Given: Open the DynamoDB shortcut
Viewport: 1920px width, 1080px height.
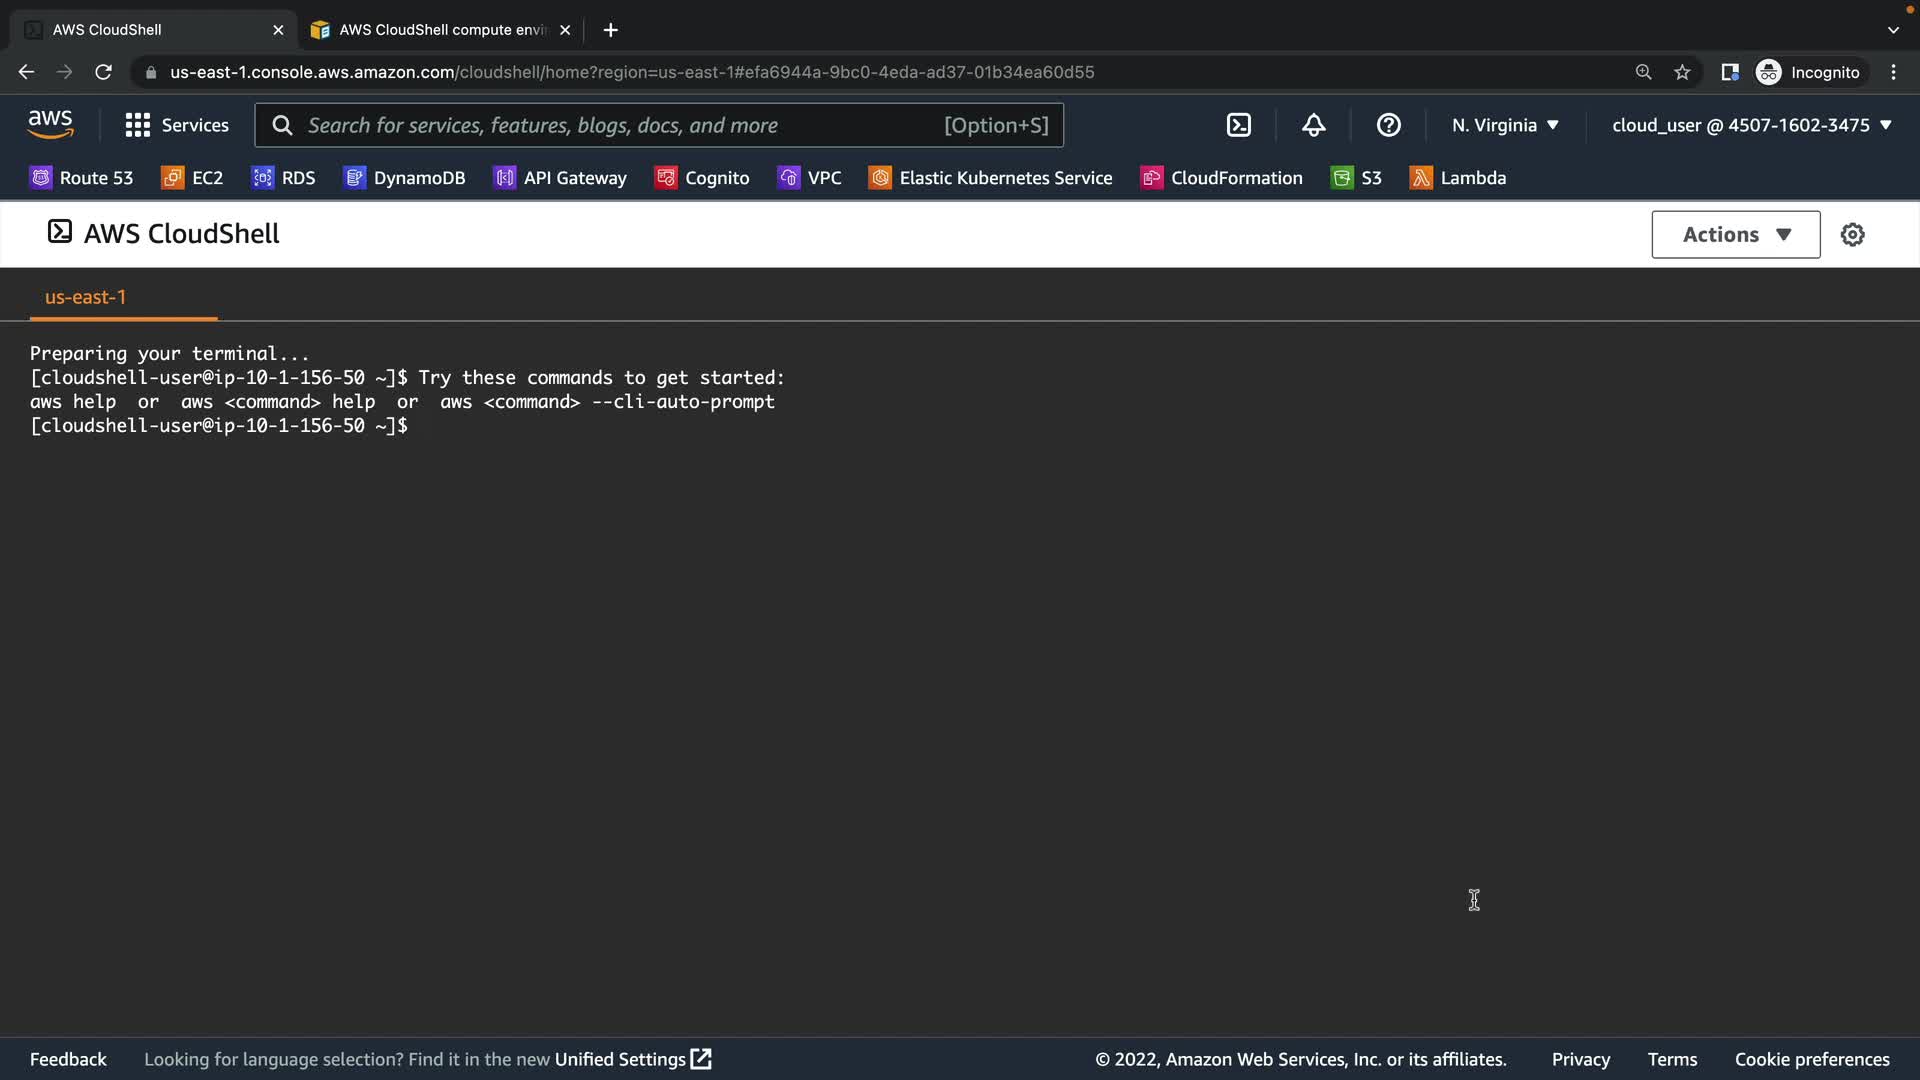Looking at the screenshot, I should (x=405, y=178).
